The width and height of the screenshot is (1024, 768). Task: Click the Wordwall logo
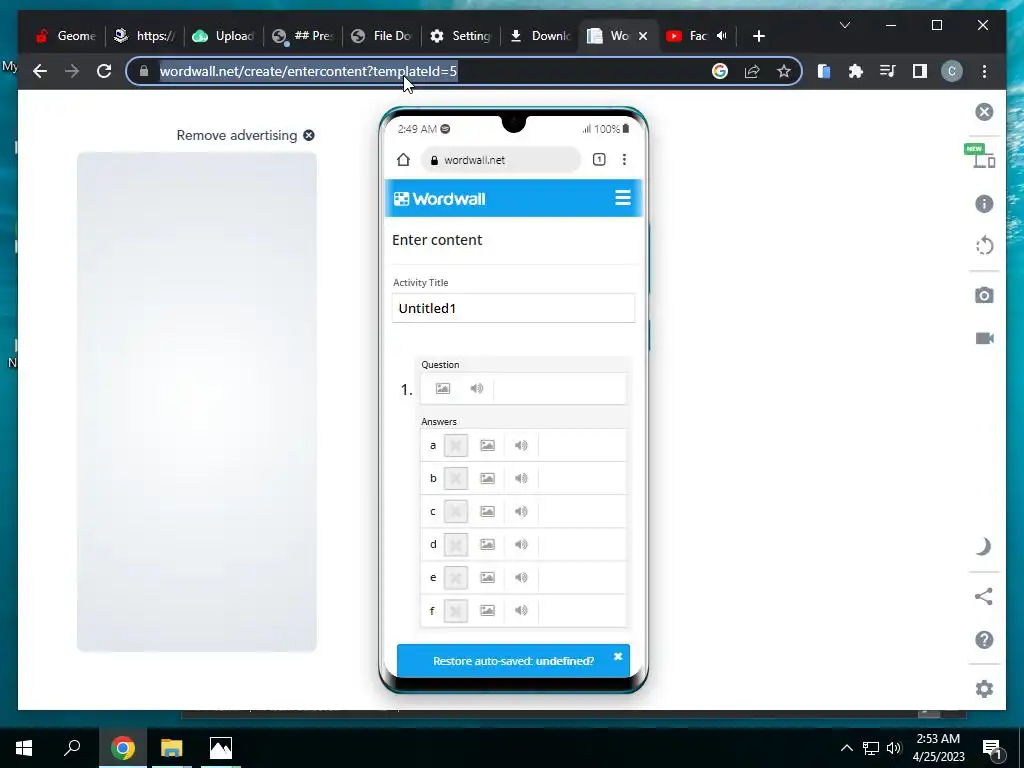pos(440,199)
